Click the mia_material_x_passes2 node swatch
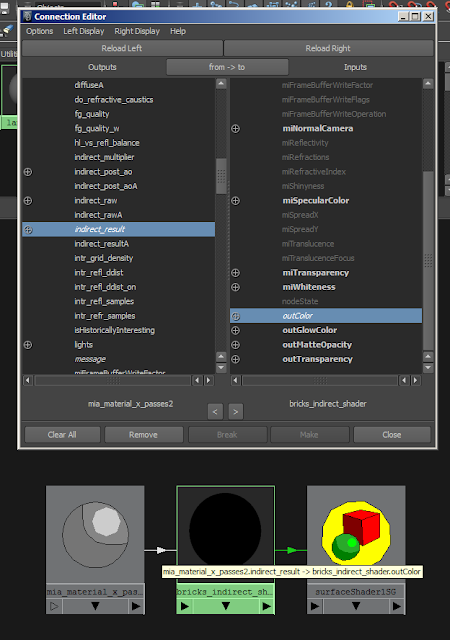The width and height of the screenshot is (450, 640). (x=95, y=535)
